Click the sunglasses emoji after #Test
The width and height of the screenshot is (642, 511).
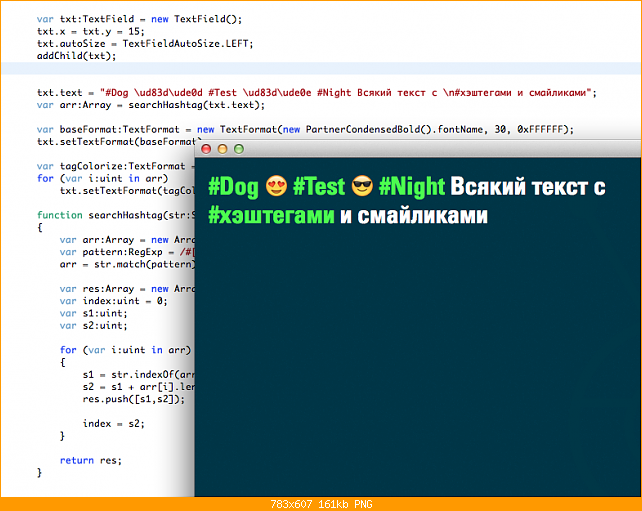[x=362, y=186]
